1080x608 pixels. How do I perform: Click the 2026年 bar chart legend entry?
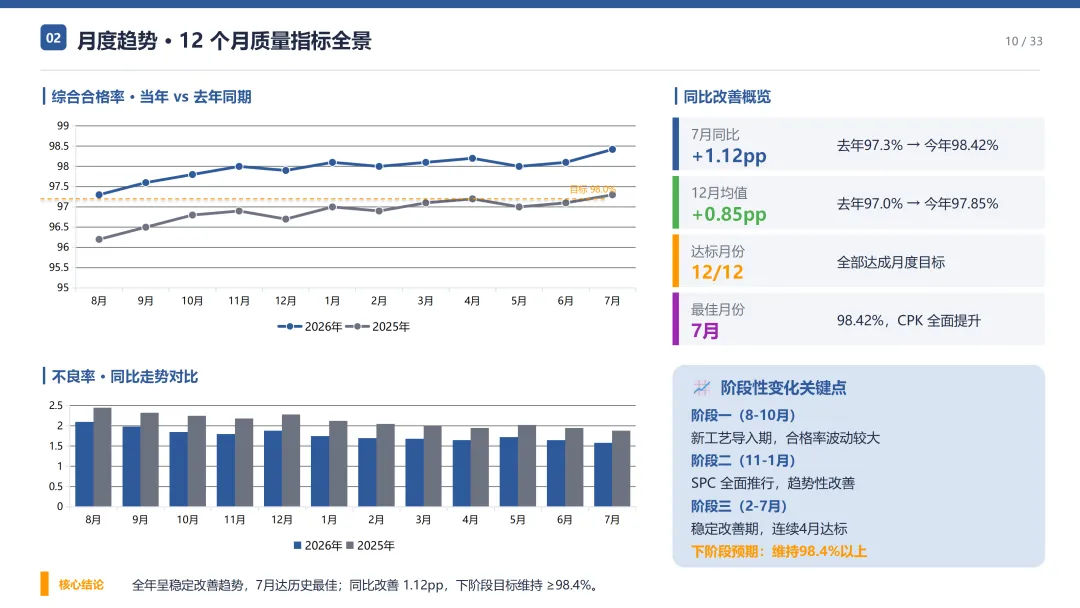pos(318,545)
